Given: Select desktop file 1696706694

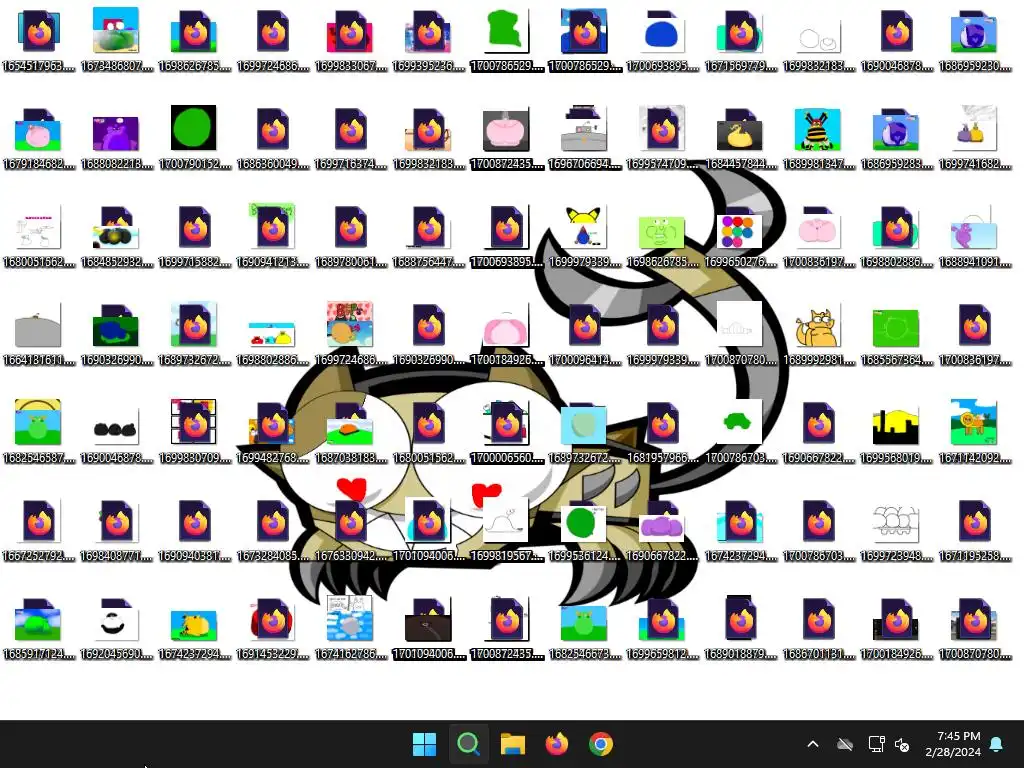Looking at the screenshot, I should click(x=584, y=137).
